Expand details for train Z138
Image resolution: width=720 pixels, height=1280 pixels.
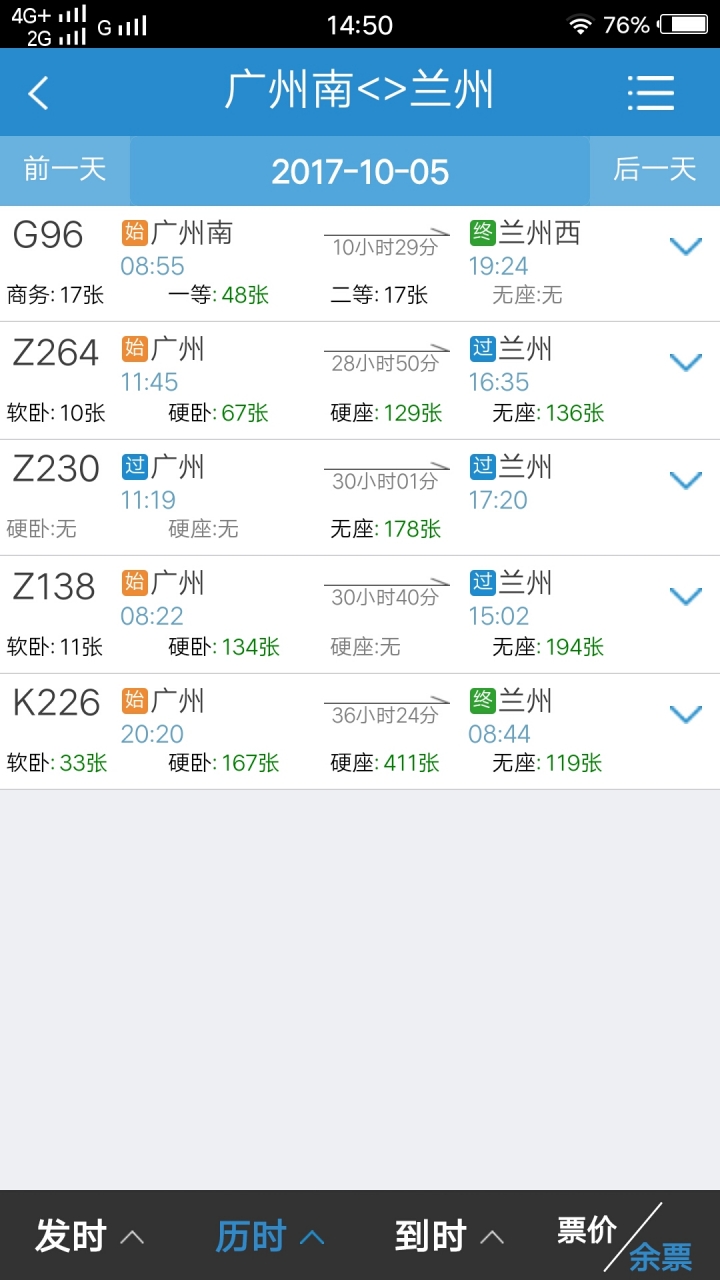(685, 596)
